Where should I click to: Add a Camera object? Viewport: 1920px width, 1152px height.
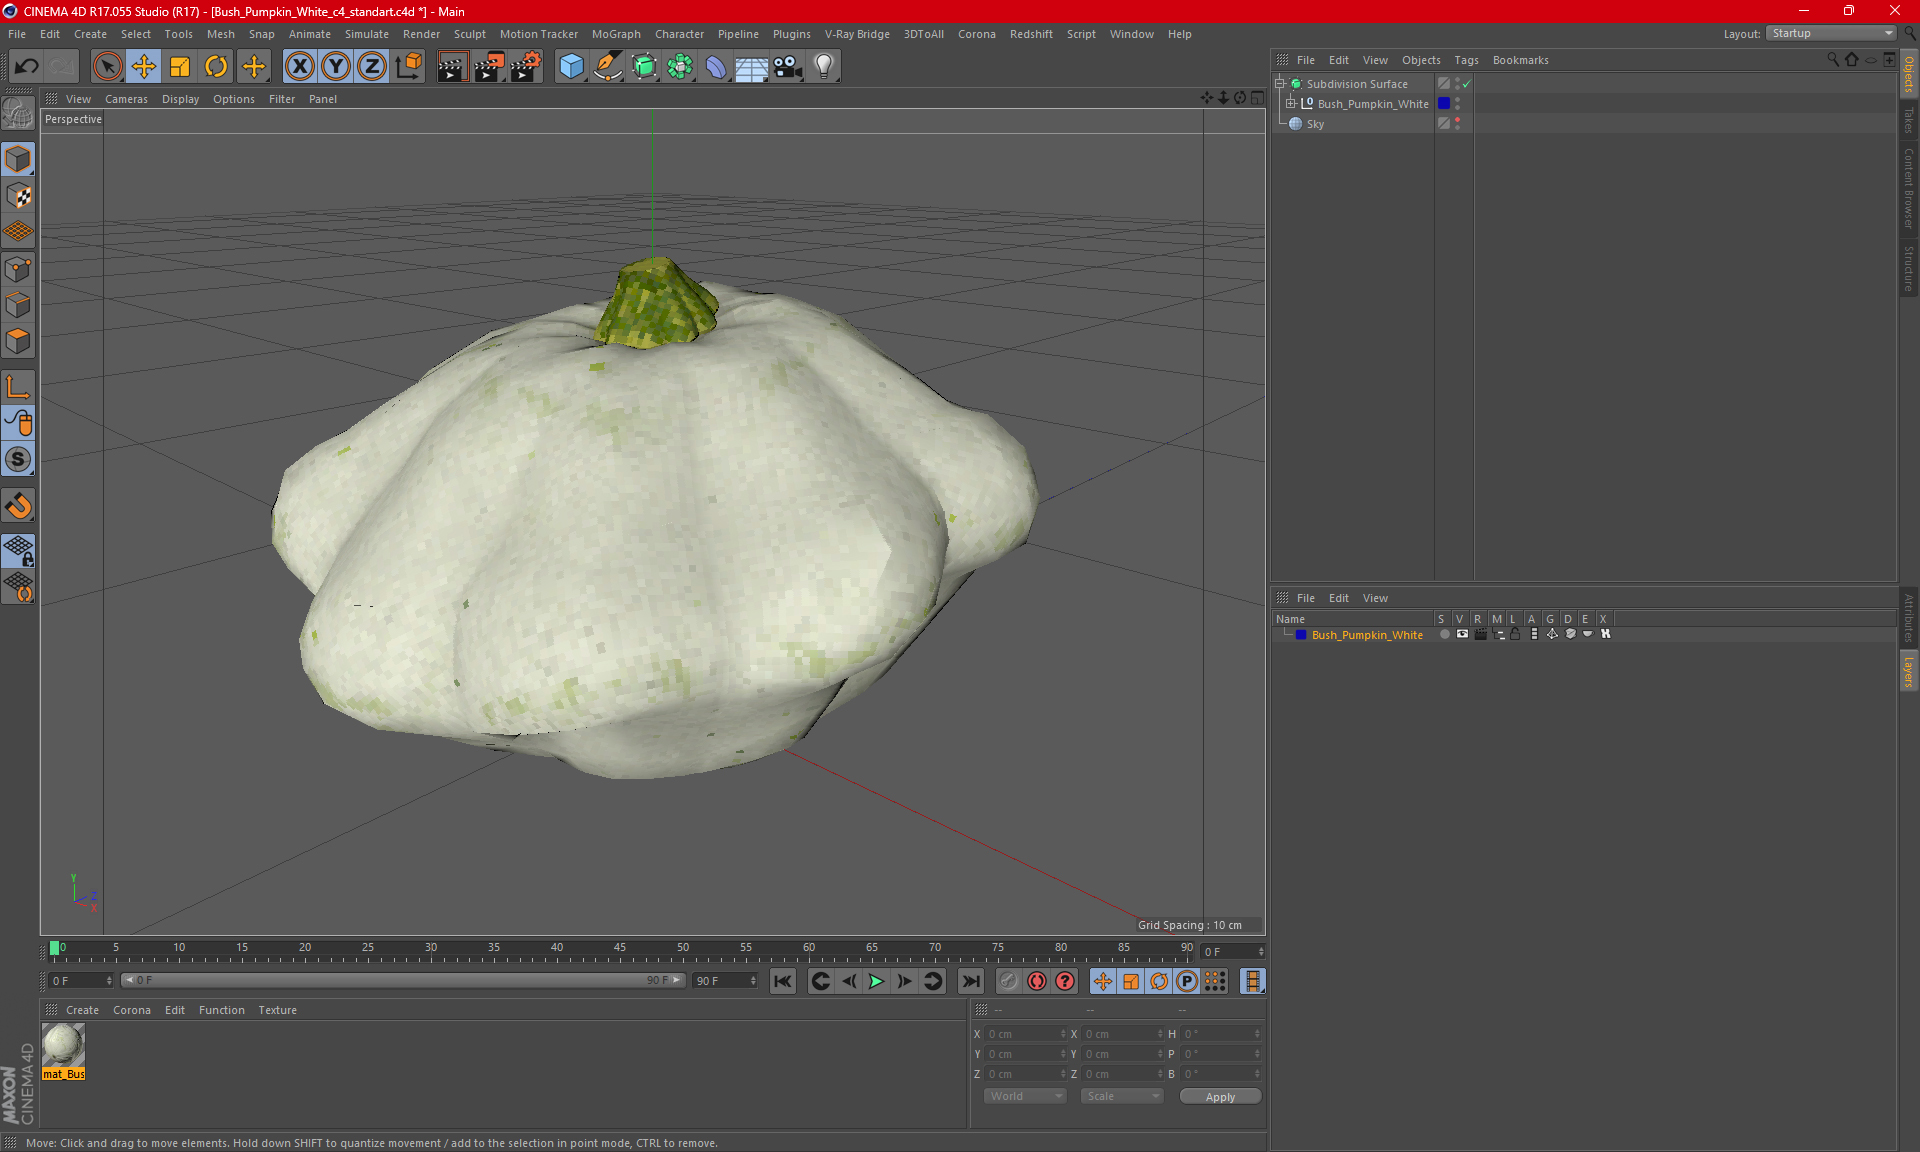coord(788,67)
